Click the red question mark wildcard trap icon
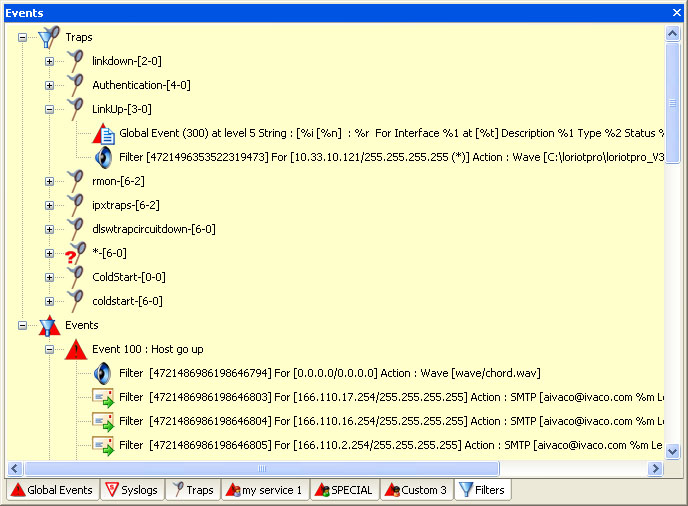The height and width of the screenshot is (506, 688). (74, 254)
